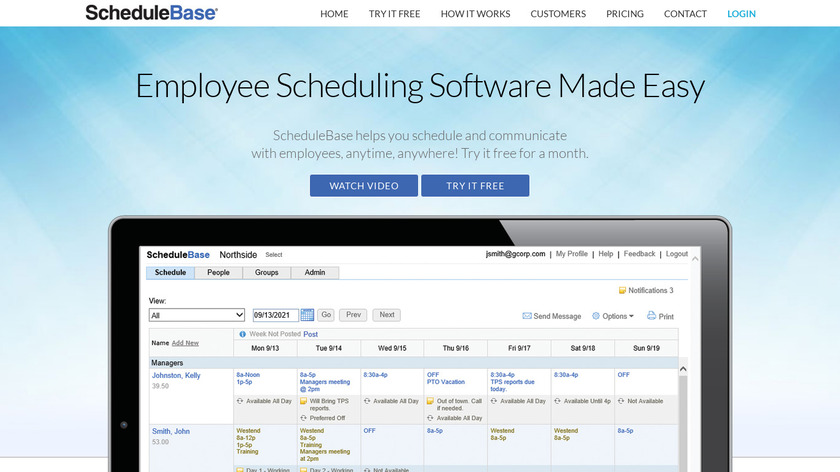Click the Logout link
Screen dimensions: 840x472
click(677, 254)
